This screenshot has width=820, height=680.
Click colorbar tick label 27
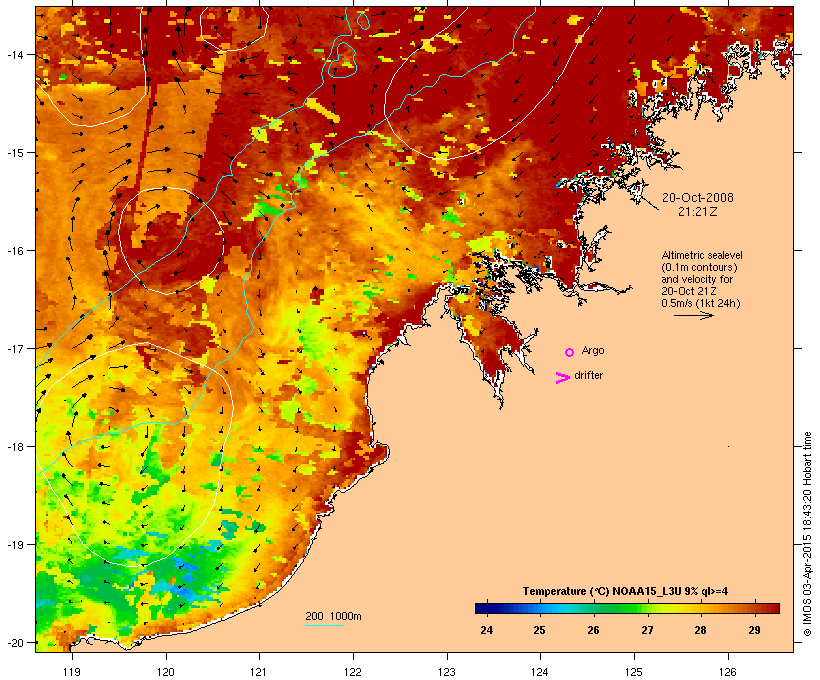click(x=647, y=630)
